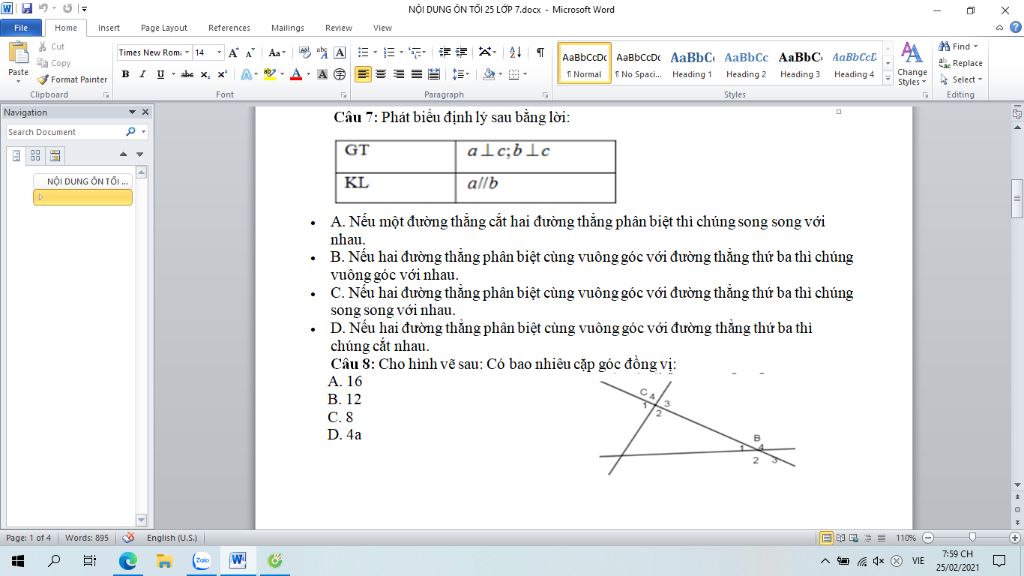Click the Borders icon
Image resolution: width=1024 pixels, height=576 pixels.
click(514, 74)
